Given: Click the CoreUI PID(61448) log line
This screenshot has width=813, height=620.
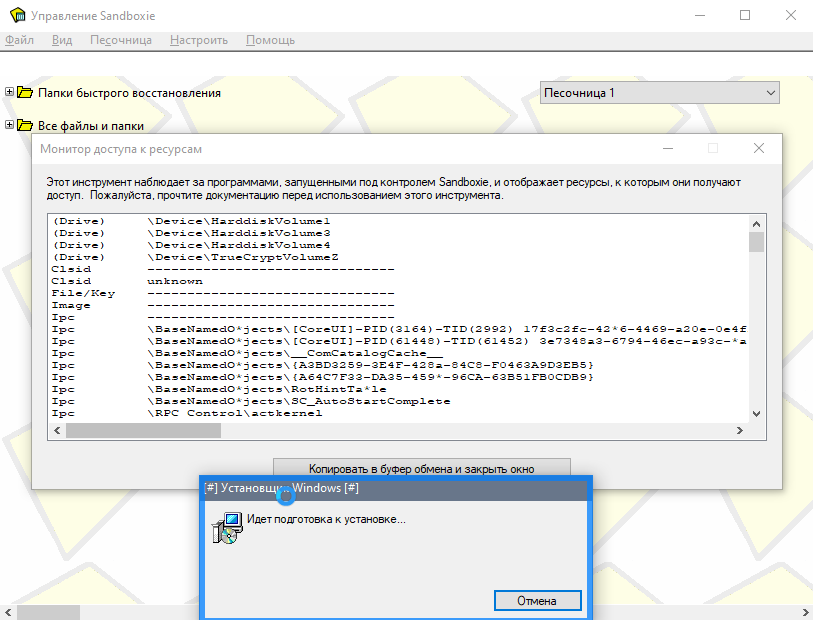Looking at the screenshot, I should 399,341.
